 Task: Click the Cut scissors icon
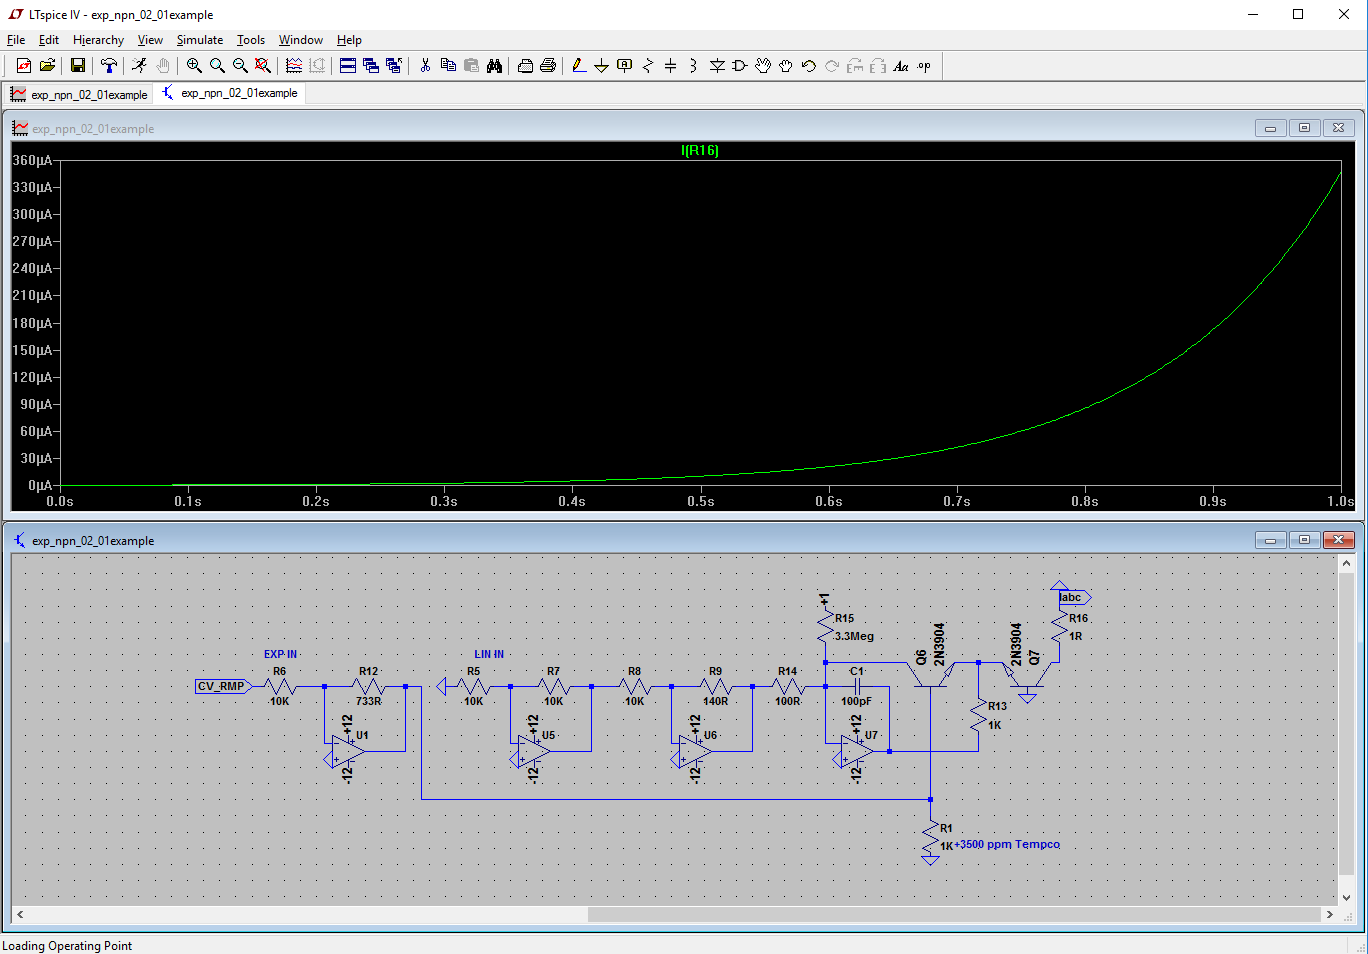click(x=425, y=66)
